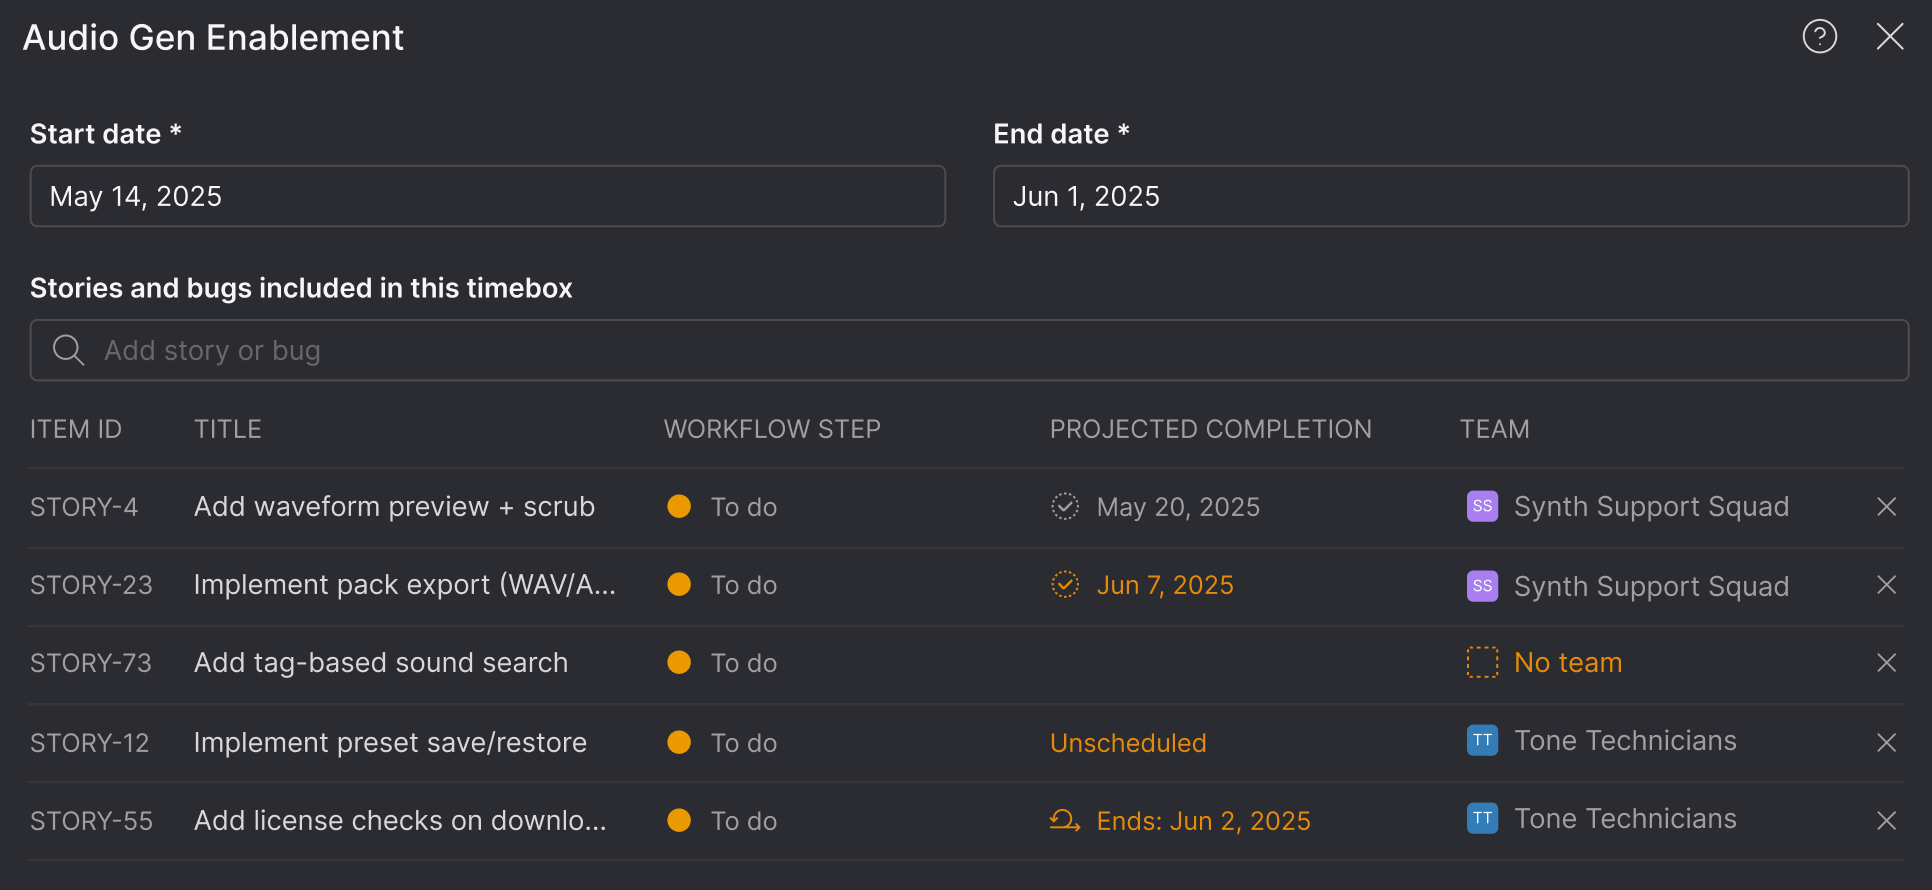Remove STORY-73 using its X icon
The width and height of the screenshot is (1932, 890).
click(1886, 663)
